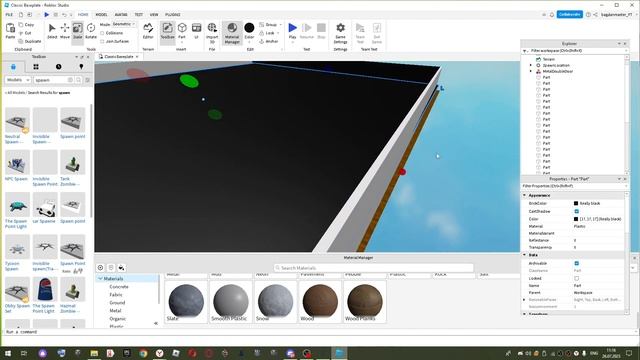
Task: Switch to the MODEL ribbon tab
Action: (x=101, y=15)
